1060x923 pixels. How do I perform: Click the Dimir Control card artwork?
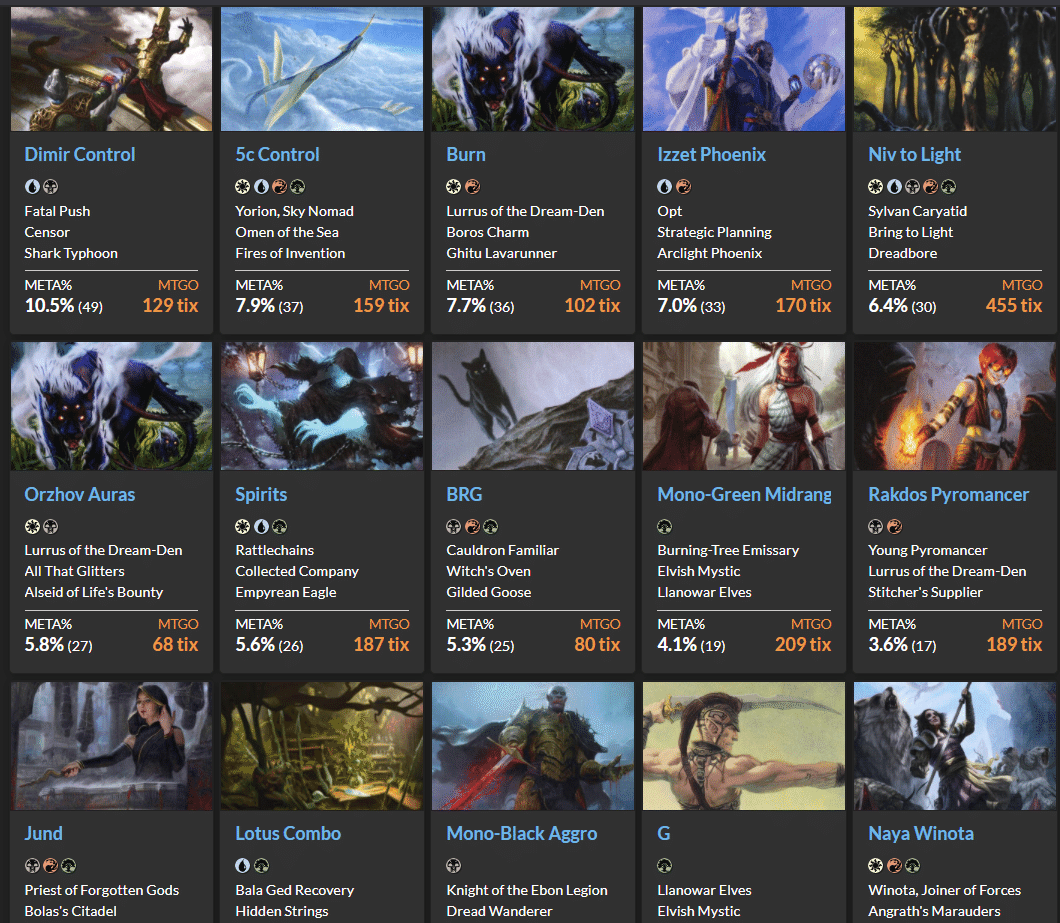click(x=112, y=69)
